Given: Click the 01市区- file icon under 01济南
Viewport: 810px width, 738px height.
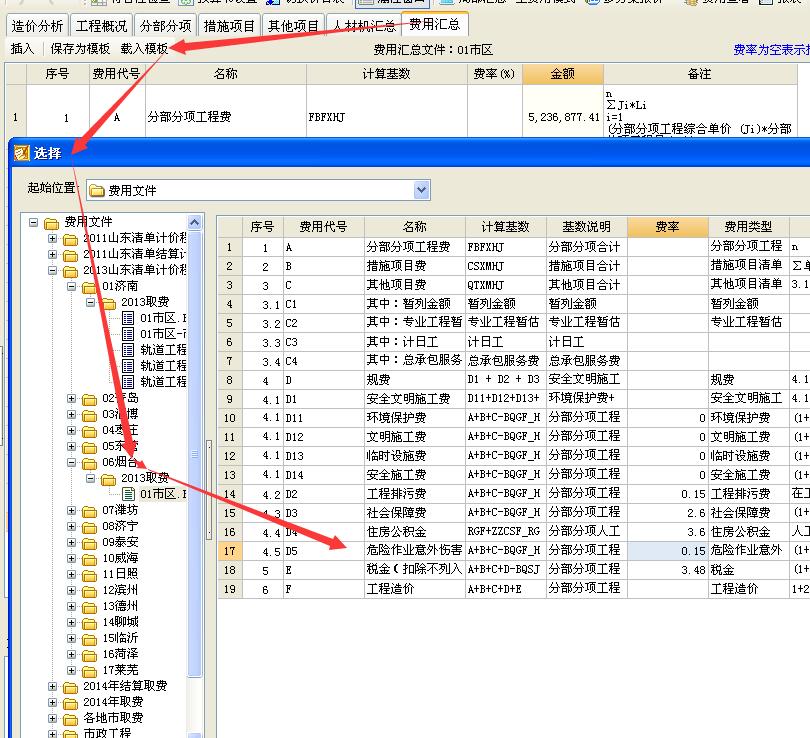Looking at the screenshot, I should [x=128, y=334].
